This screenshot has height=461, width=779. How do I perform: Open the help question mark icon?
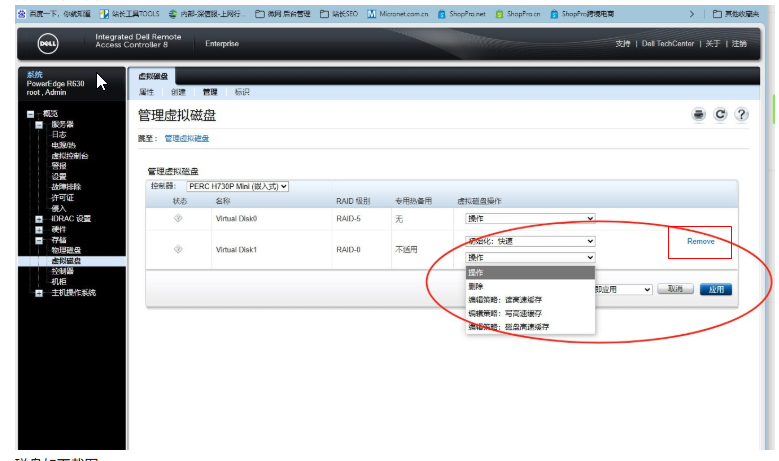point(741,115)
